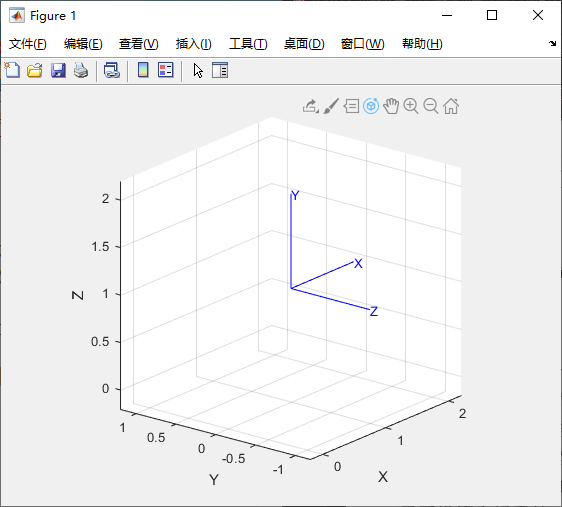Click the Link Plot toolbar icon
This screenshot has width=562, height=507.
(x=111, y=70)
